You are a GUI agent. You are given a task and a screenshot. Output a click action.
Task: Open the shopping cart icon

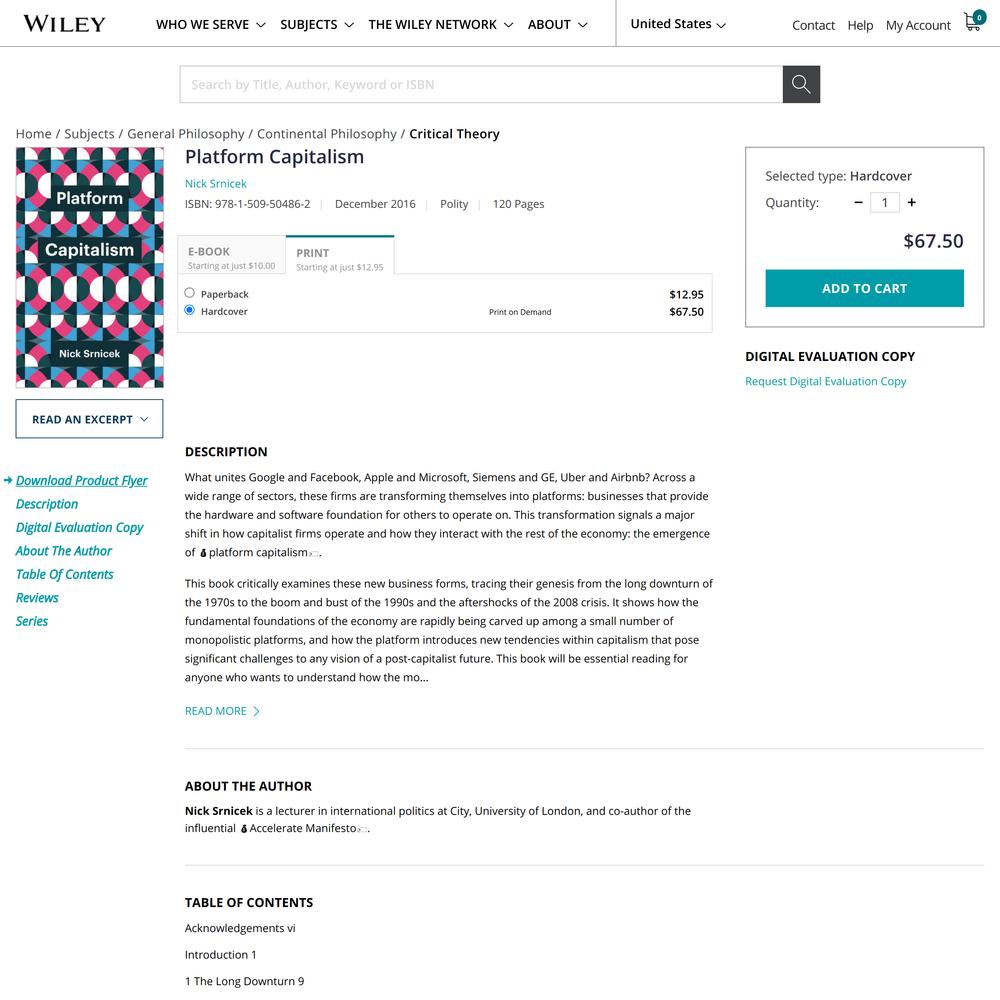(974, 21)
